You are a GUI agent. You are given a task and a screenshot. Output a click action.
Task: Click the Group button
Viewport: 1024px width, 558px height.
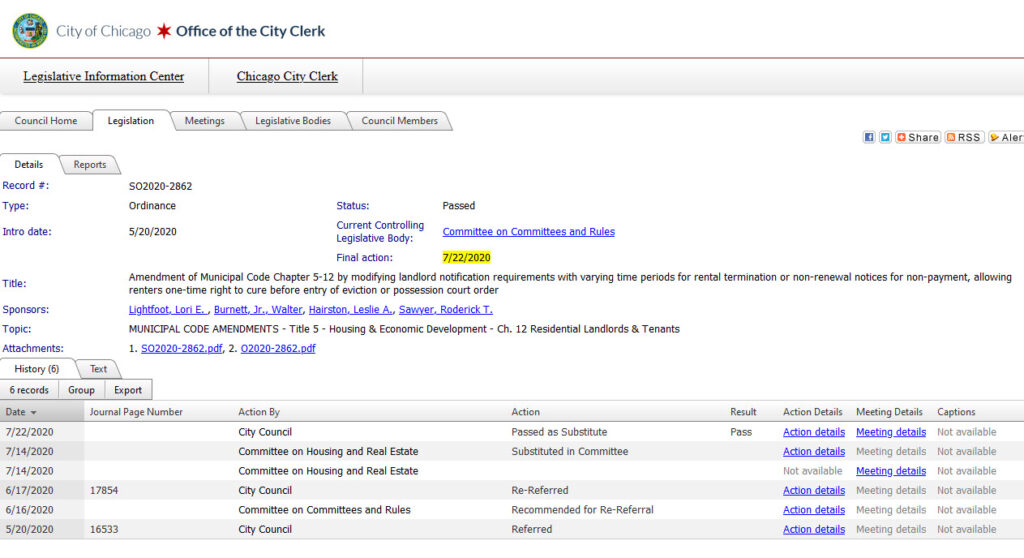coord(82,390)
